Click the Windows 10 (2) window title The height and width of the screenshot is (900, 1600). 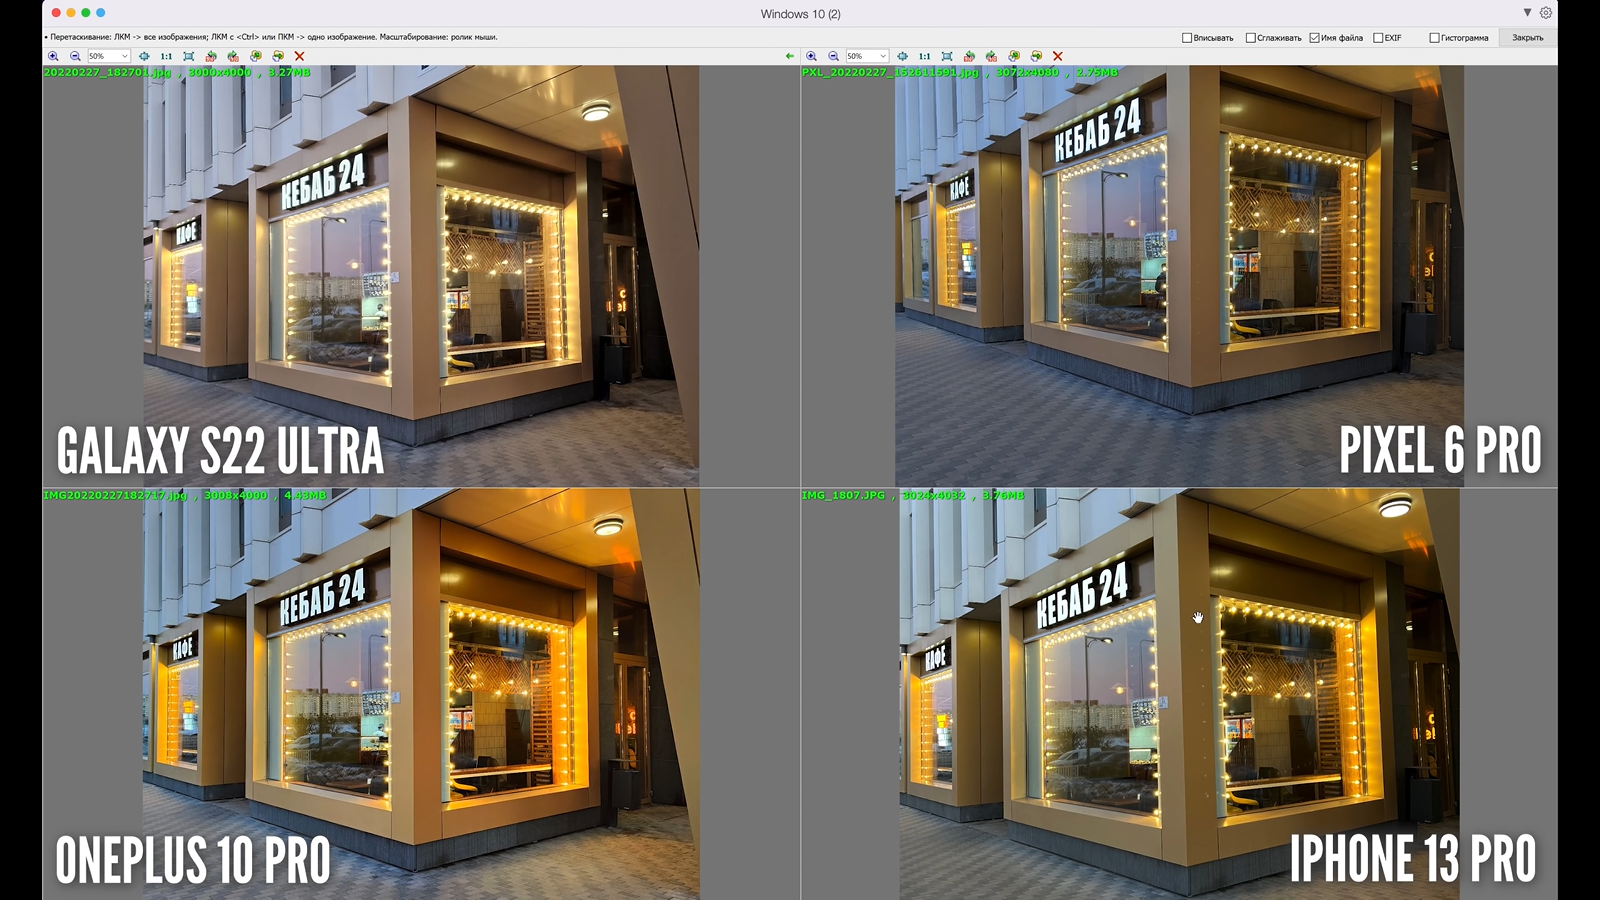click(800, 14)
